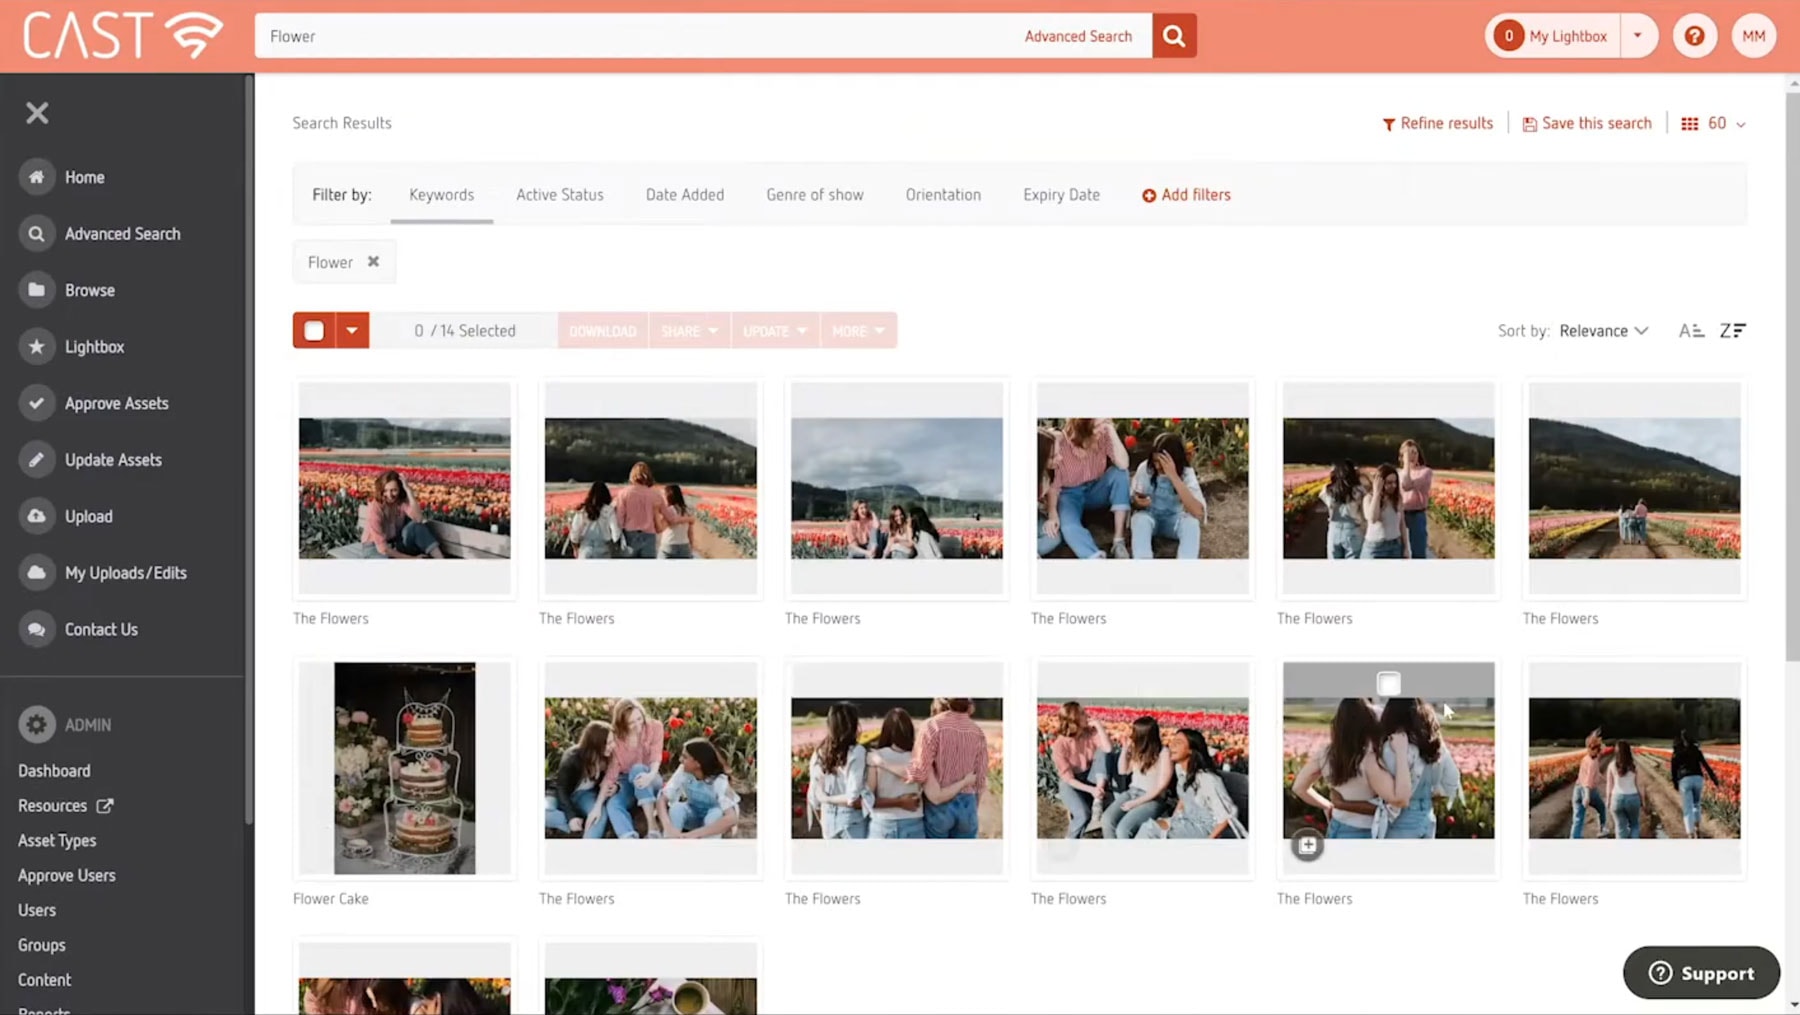The height and width of the screenshot is (1015, 1800).
Task: Open the select-all options dropdown arrow
Action: 352,331
